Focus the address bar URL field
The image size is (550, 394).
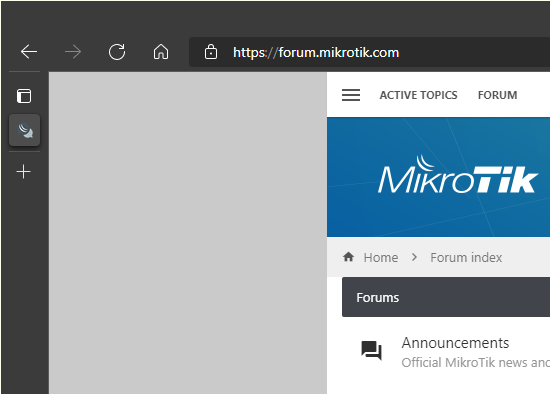pyautogui.click(x=369, y=52)
